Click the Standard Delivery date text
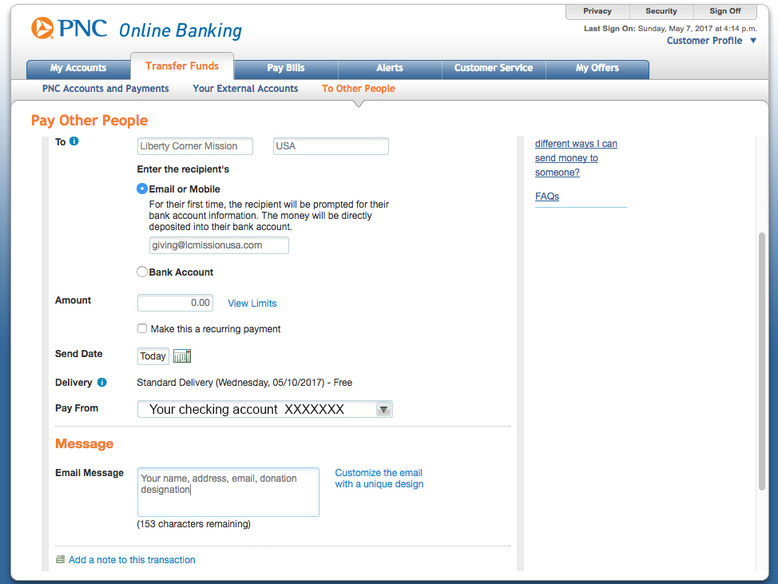 coord(245,383)
